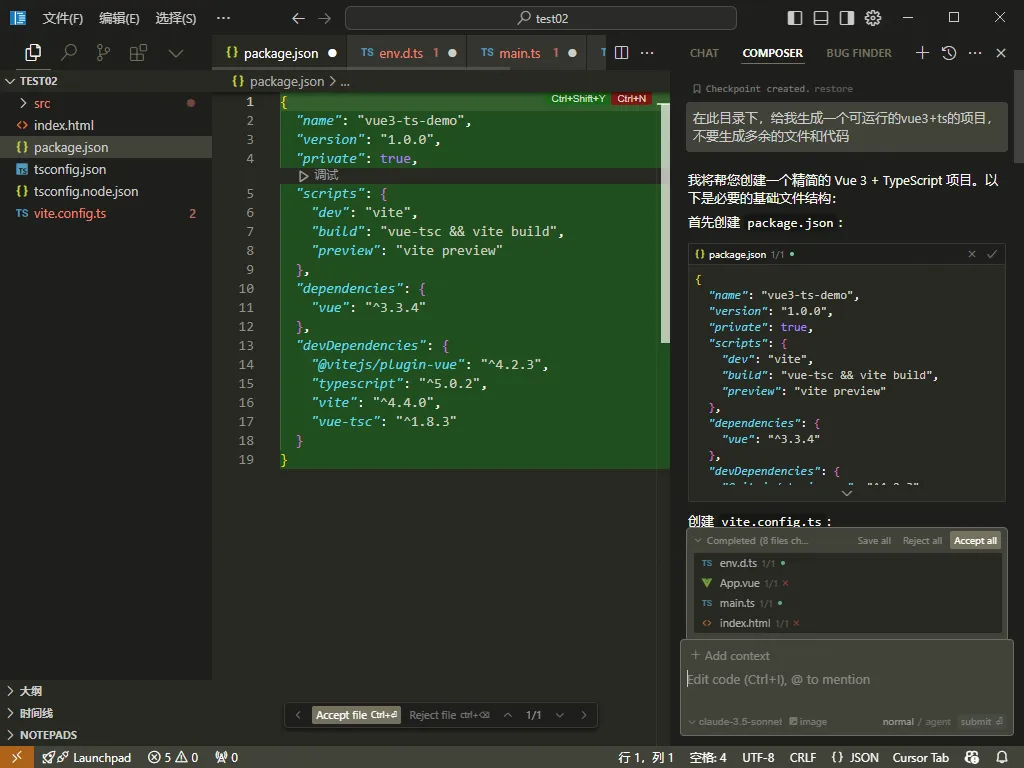Start a new composer with plus icon
Screen dimensions: 1024x768
coord(922,53)
